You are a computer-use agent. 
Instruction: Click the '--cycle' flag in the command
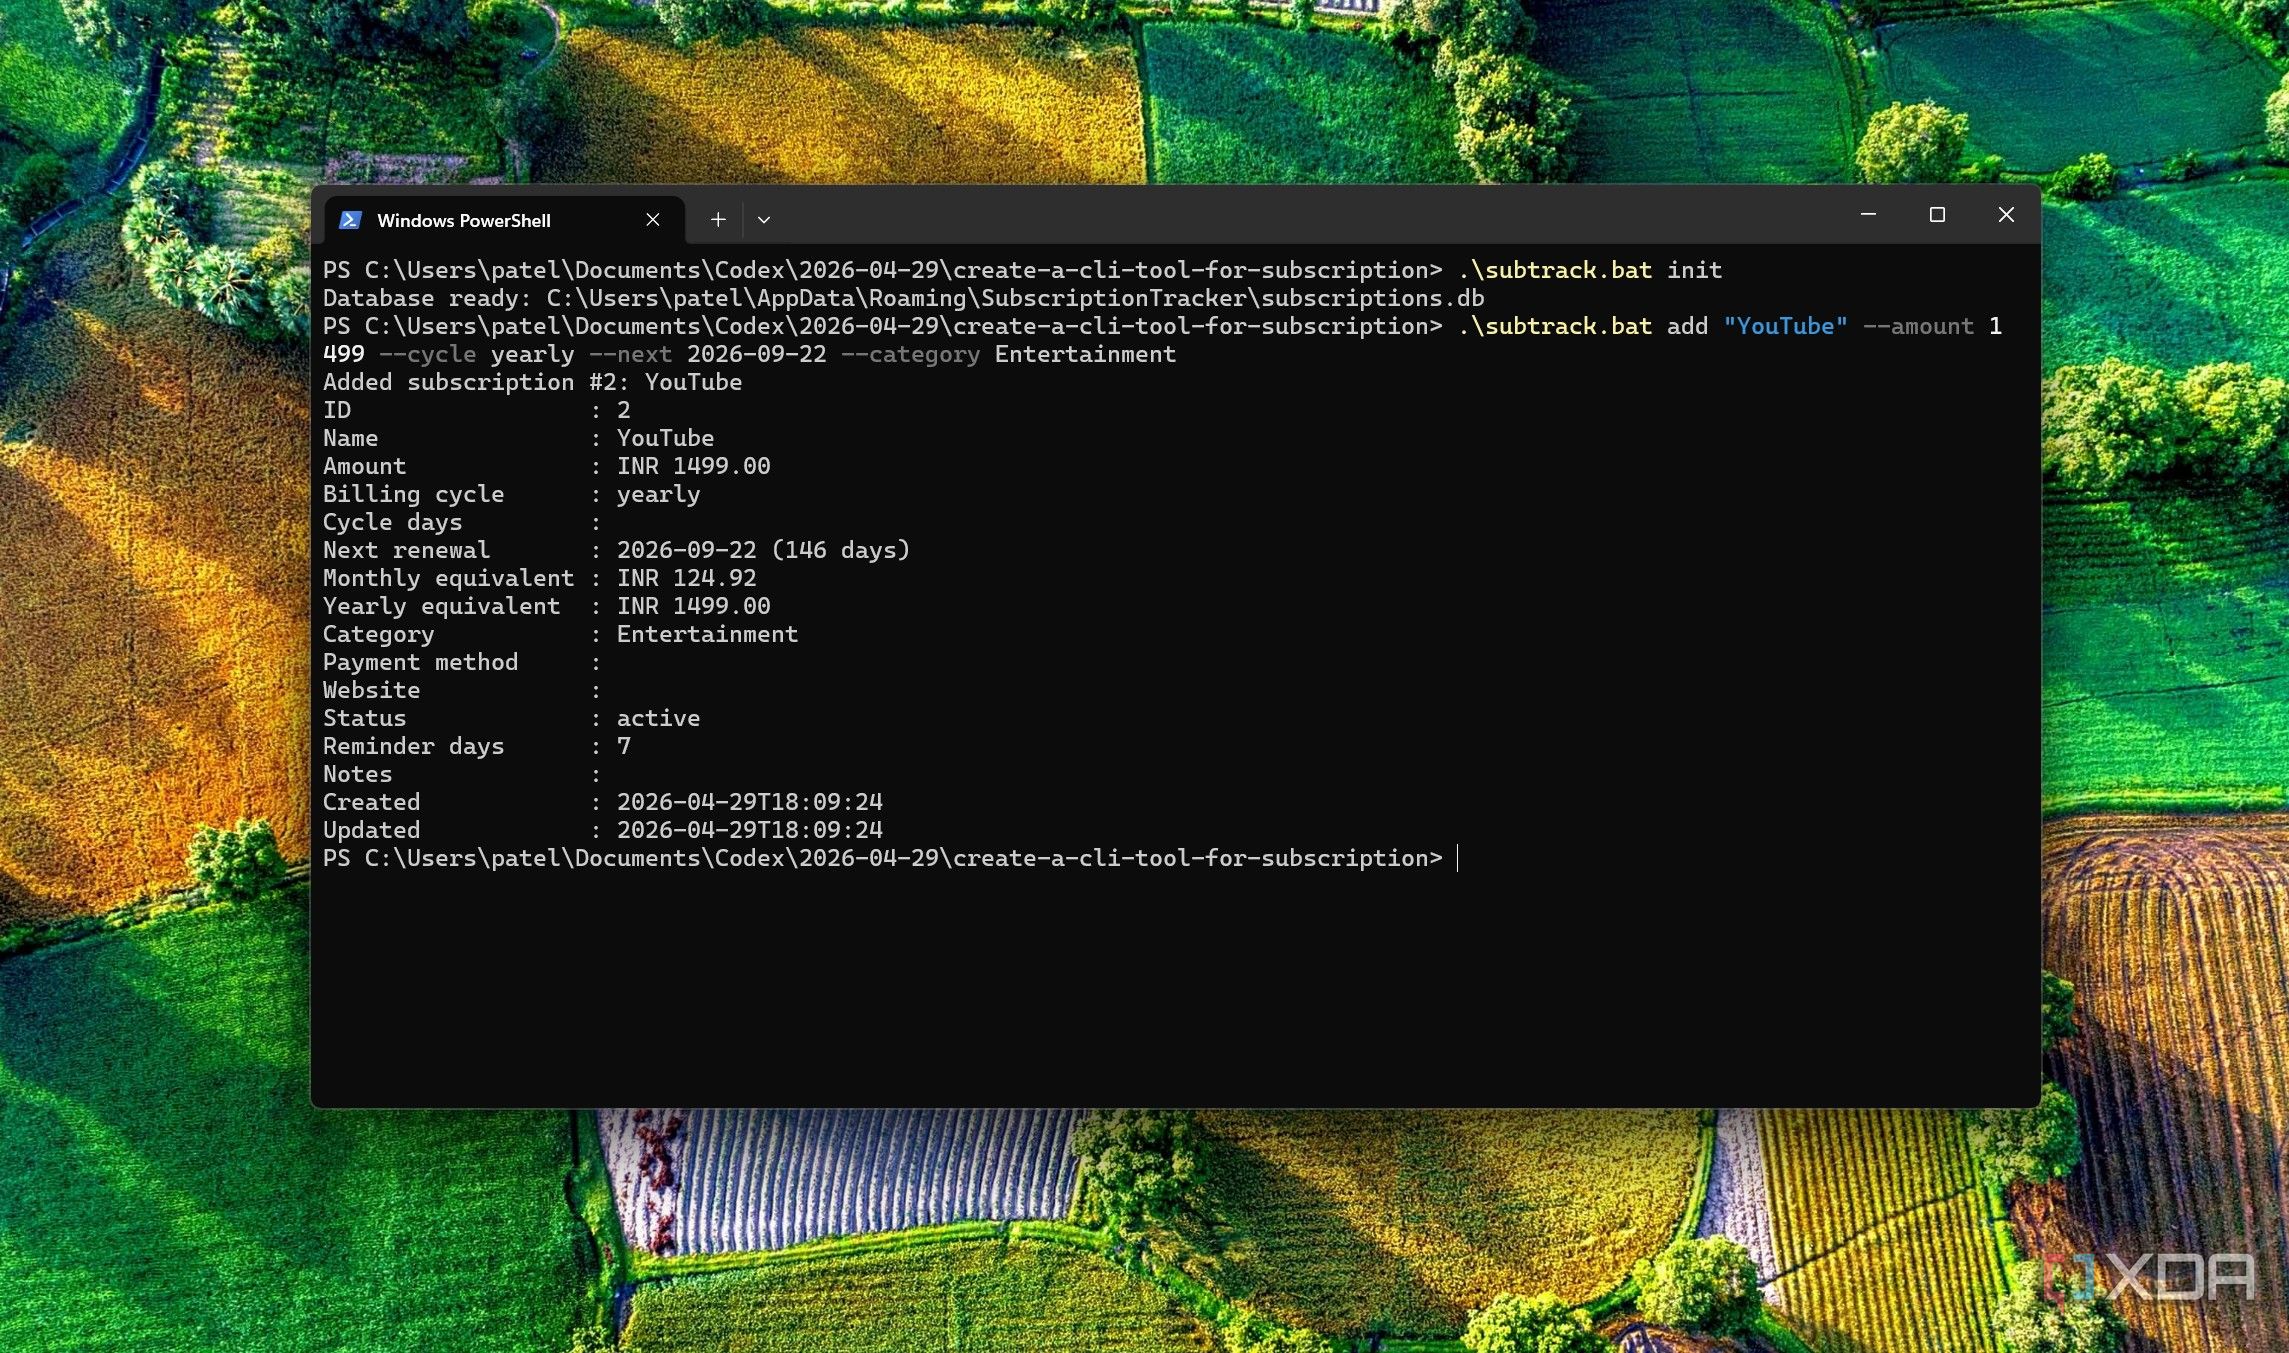427,354
